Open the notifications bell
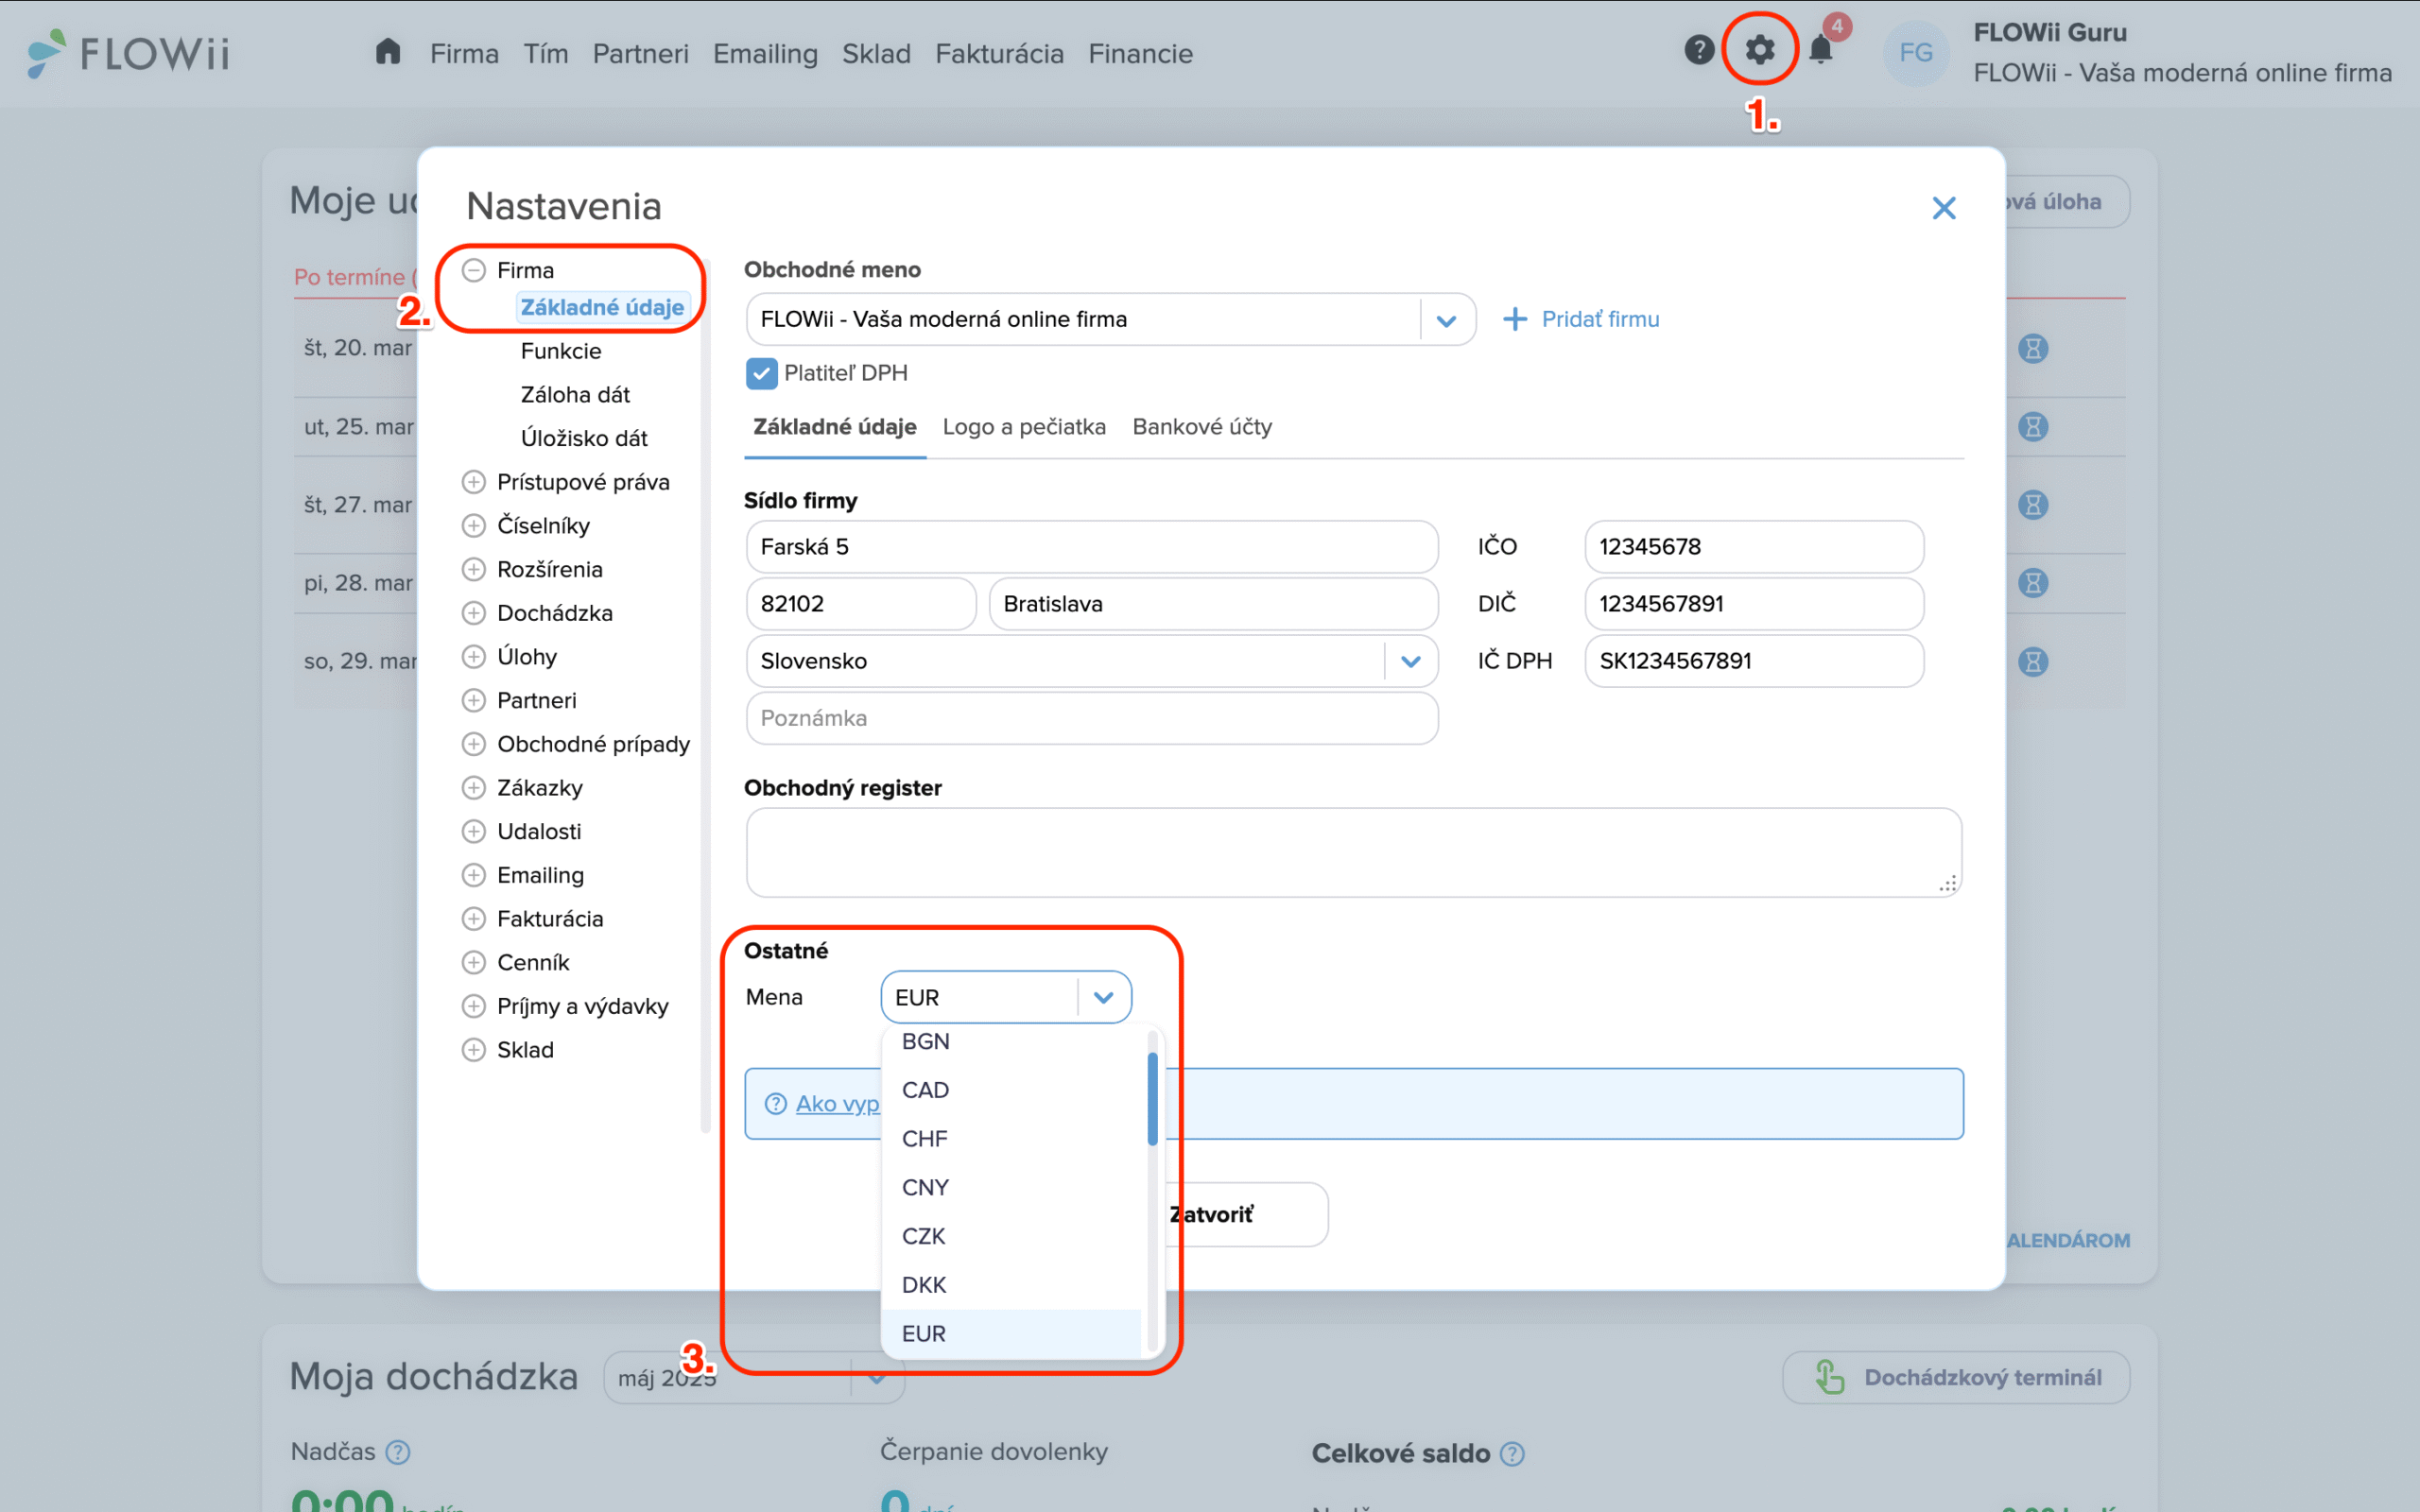Screen dimensions: 2420x1512 click(1821, 50)
